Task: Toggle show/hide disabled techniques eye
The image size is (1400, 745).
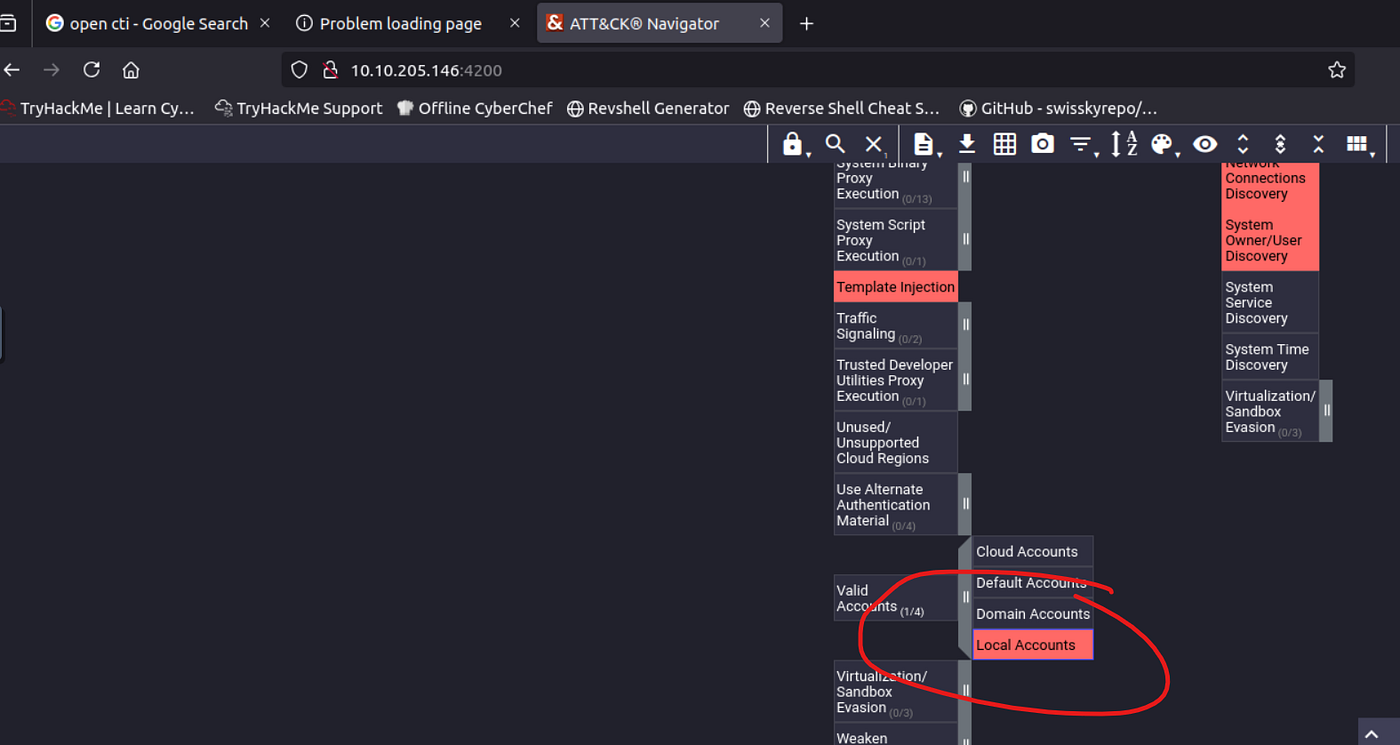Action: point(1205,145)
